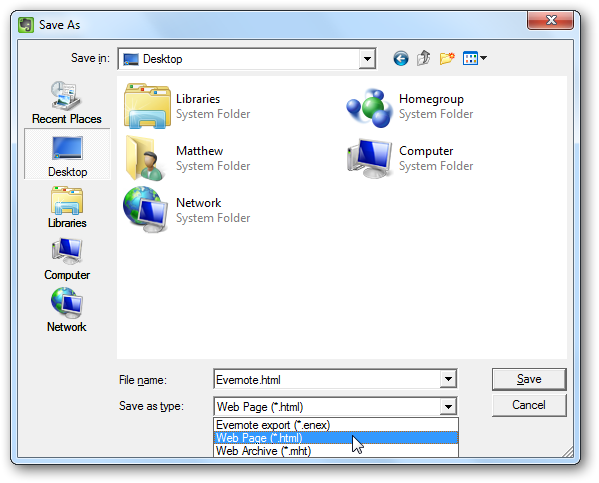This screenshot has width=599, height=483.
Task: Expand the File name dropdown arrow
Action: coord(448,379)
